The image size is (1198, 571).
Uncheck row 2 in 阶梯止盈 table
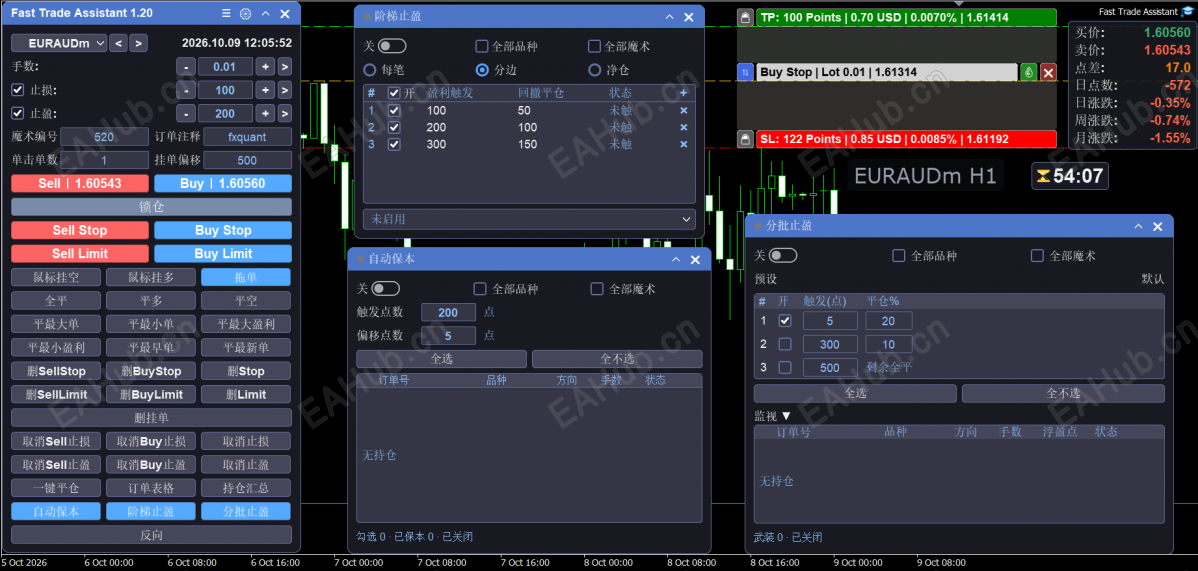394,127
